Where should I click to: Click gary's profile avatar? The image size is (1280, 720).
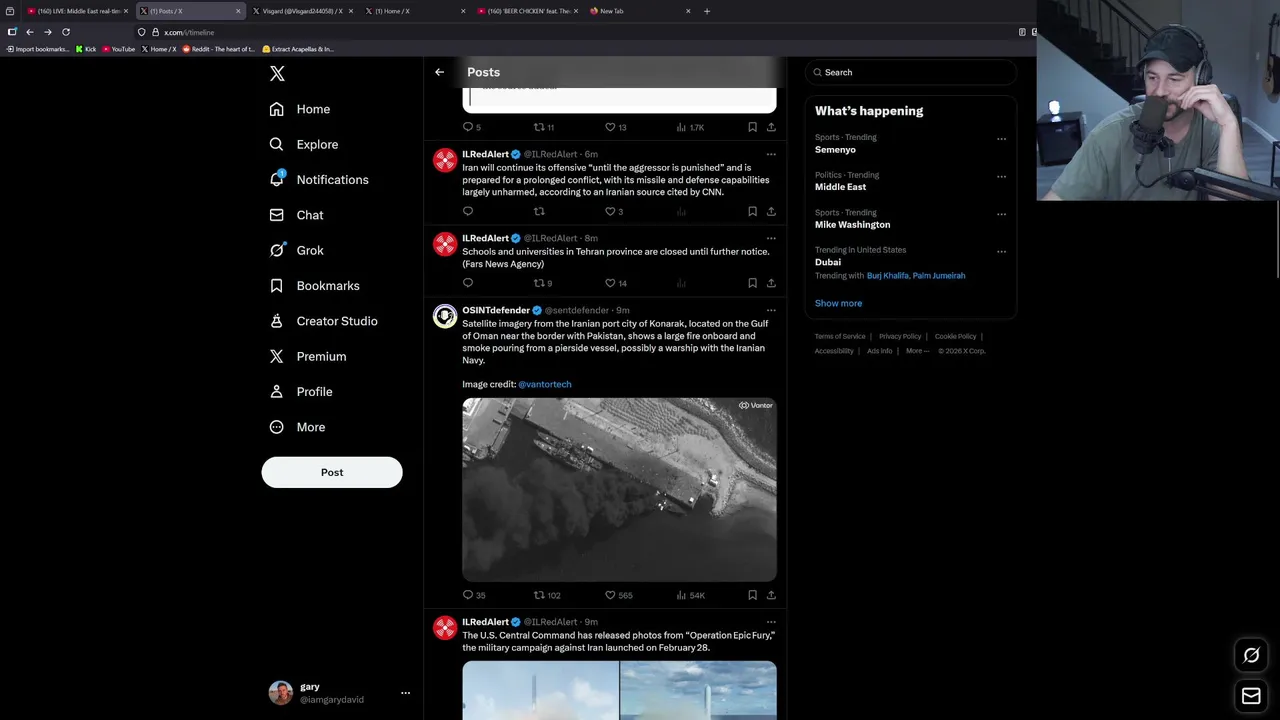(281, 692)
